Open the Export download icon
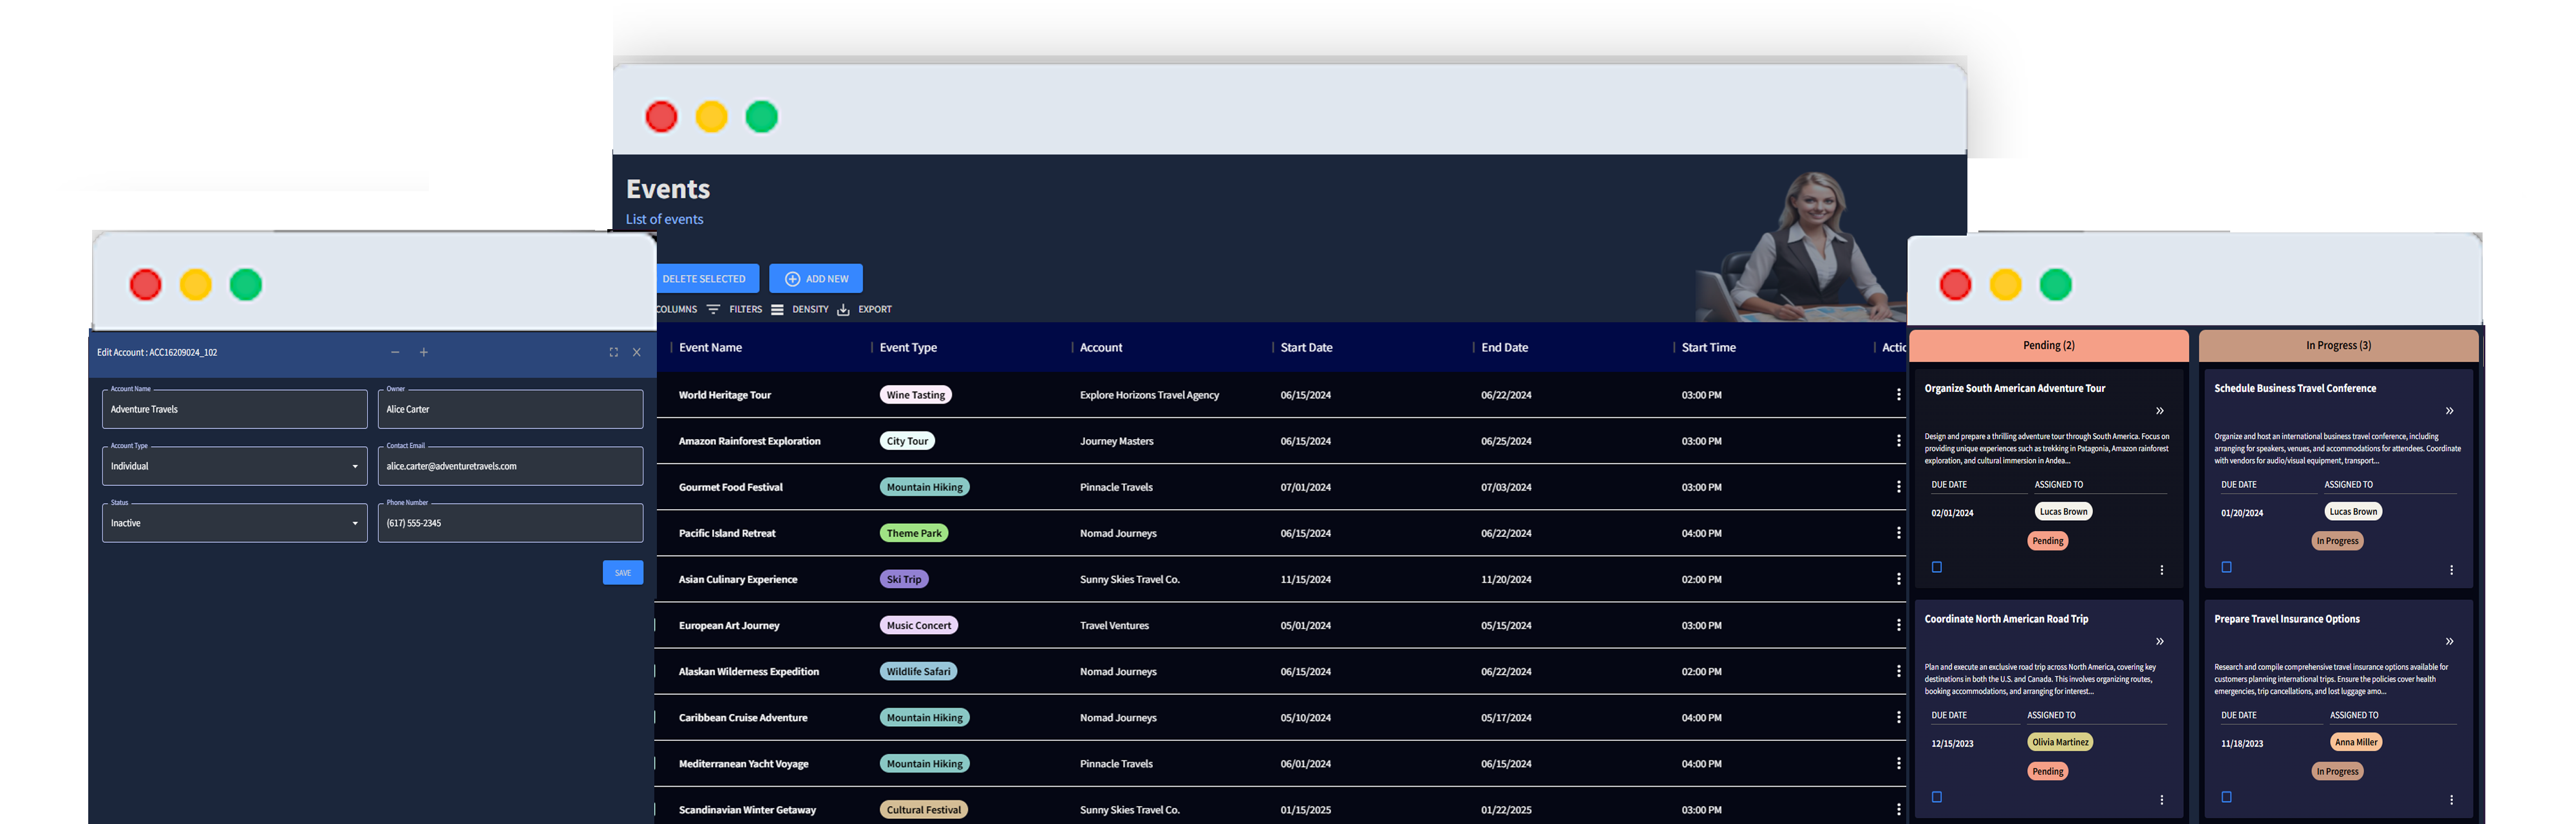Viewport: 2576px width, 824px height. pos(843,309)
